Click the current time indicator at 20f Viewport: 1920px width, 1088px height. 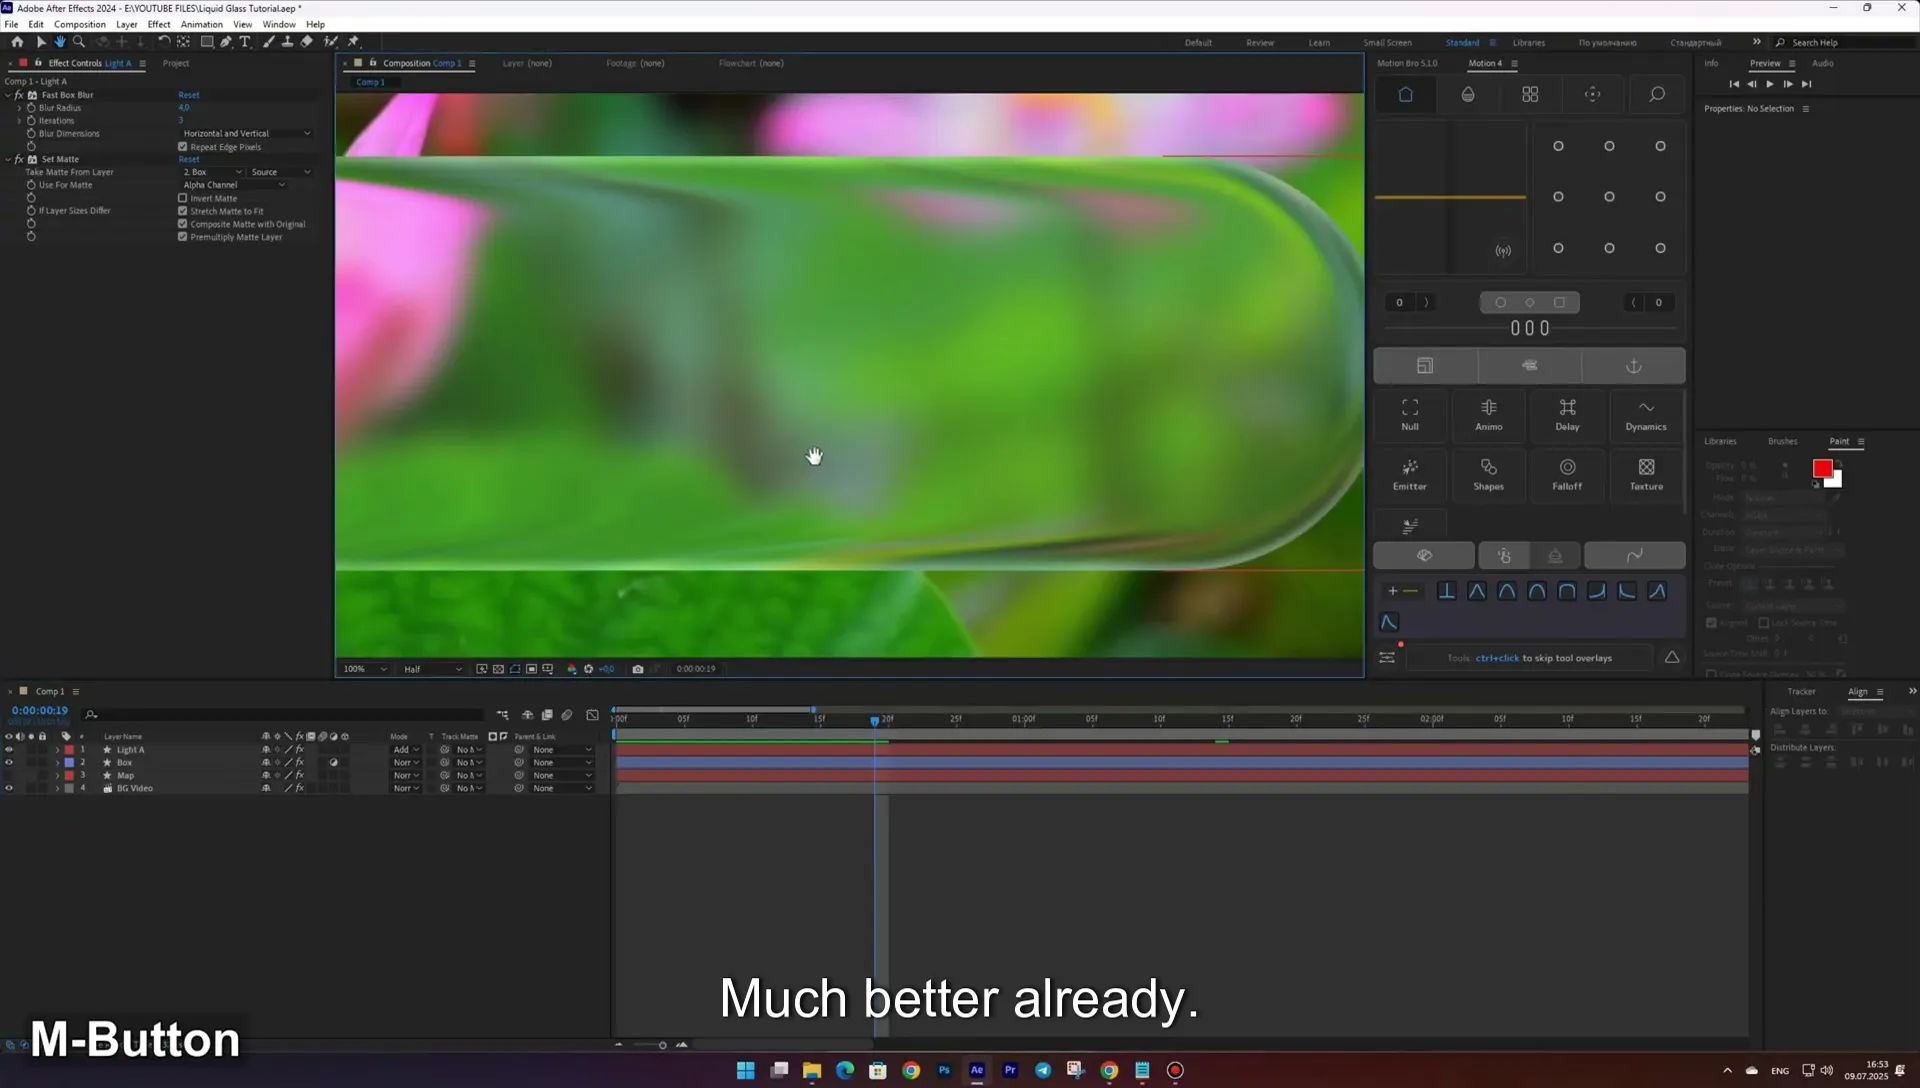pyautogui.click(x=875, y=720)
